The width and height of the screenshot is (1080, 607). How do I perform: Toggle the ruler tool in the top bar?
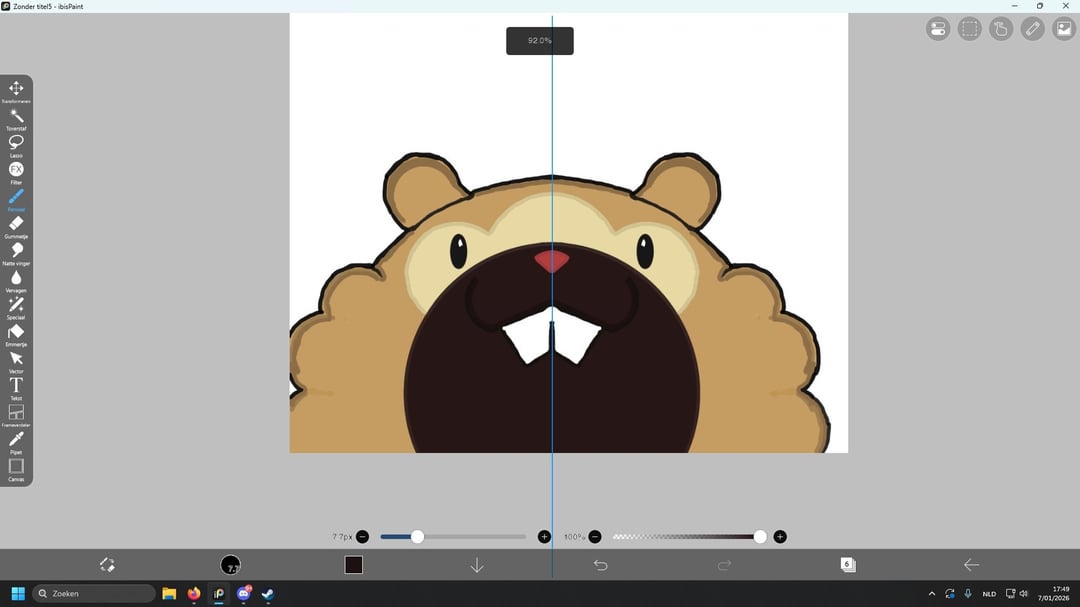[1033, 29]
